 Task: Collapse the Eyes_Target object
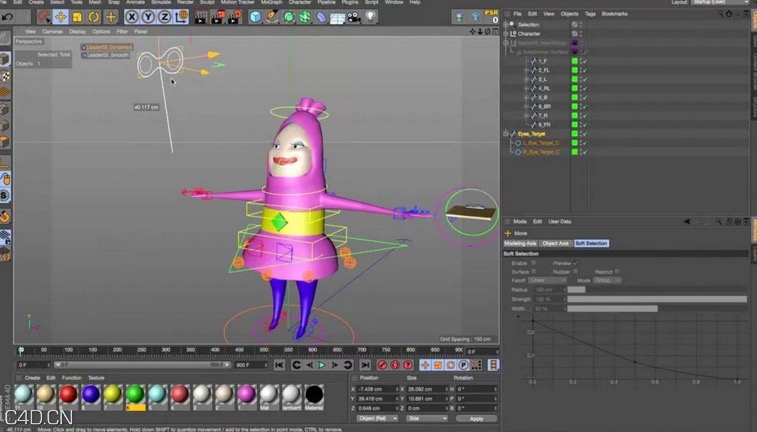[506, 134]
